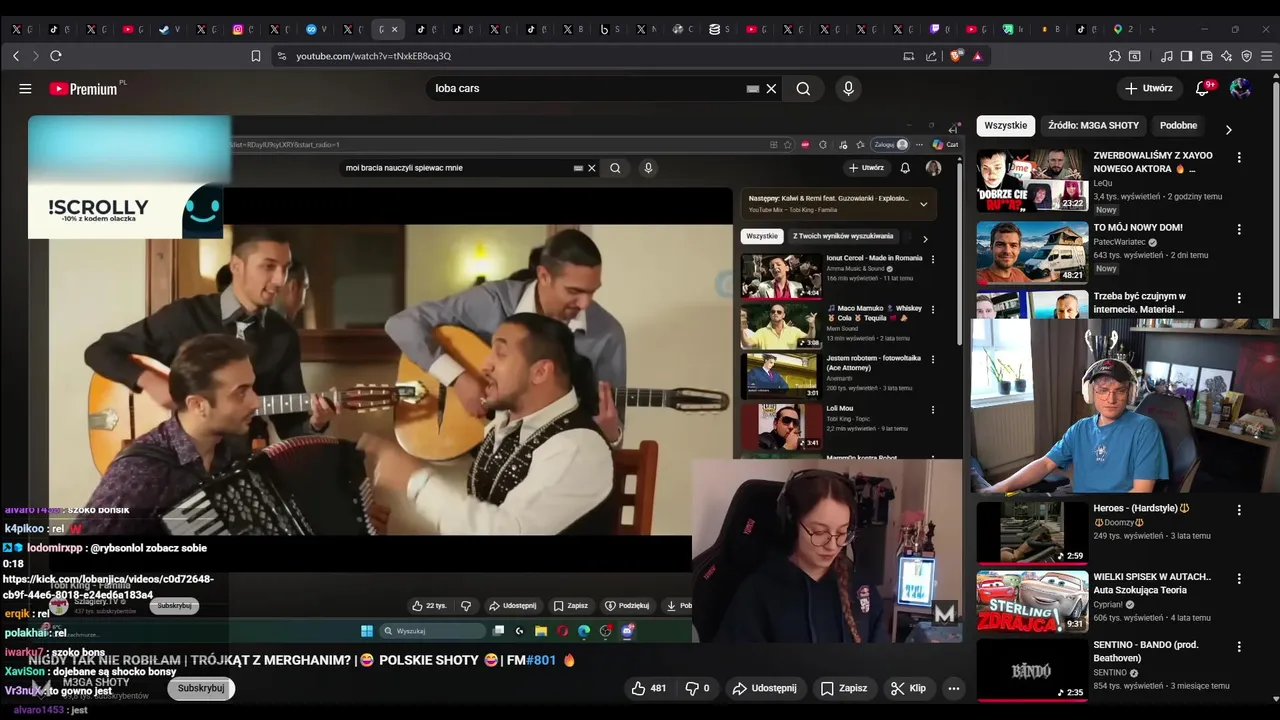
Task: Create a clip with the Klip button
Action: pos(908,688)
